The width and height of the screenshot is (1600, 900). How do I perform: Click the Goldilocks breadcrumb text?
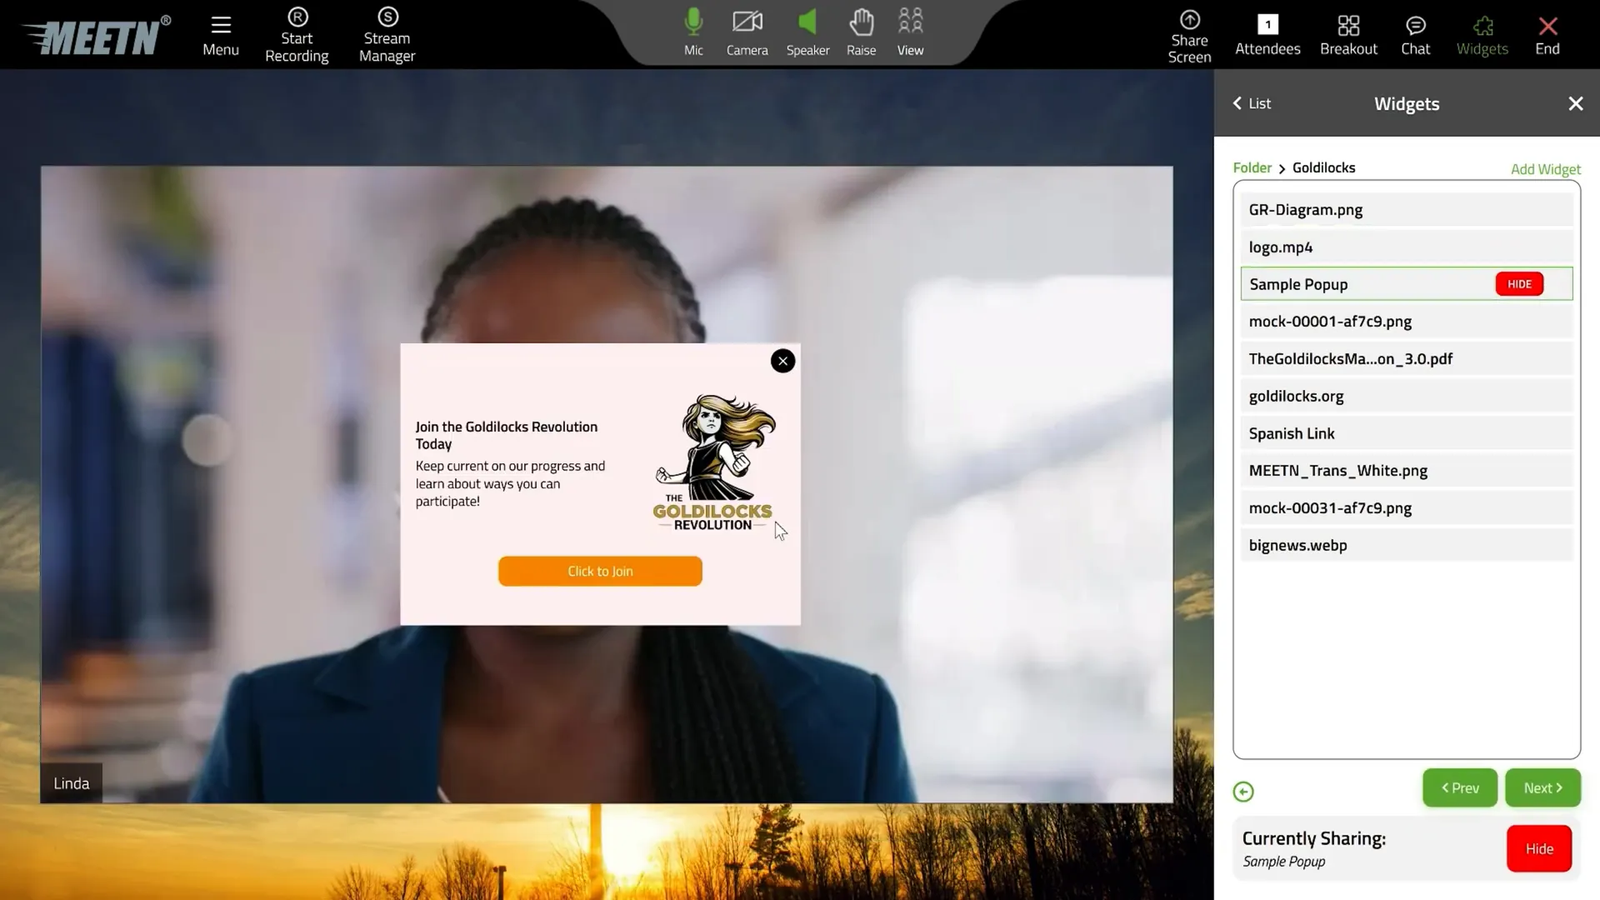coord(1323,168)
